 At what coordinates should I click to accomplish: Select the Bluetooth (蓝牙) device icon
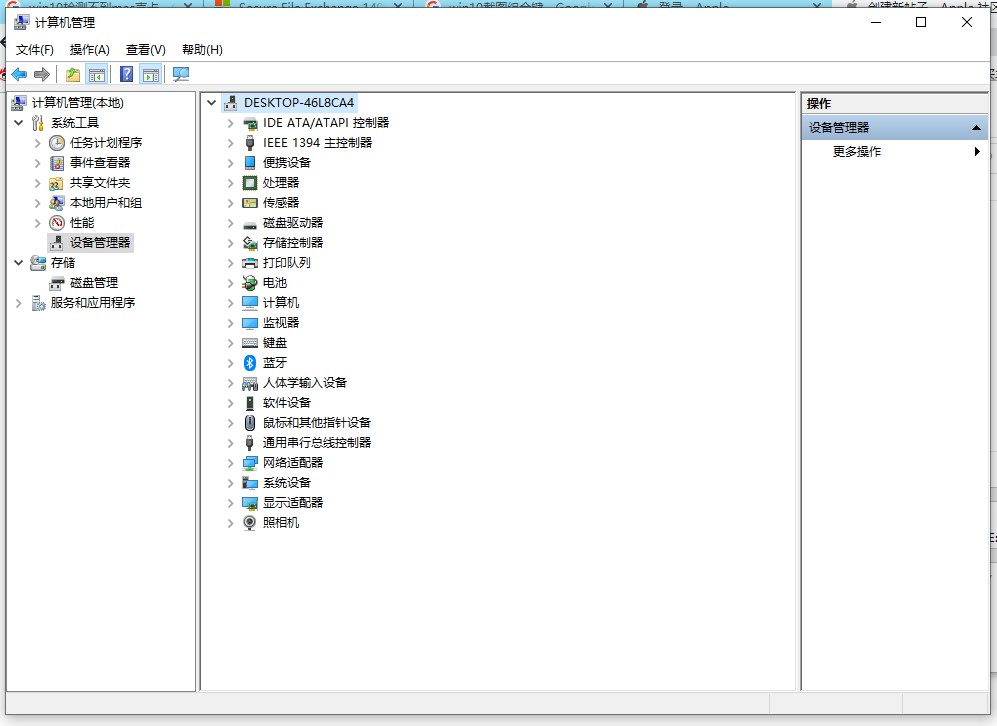click(x=250, y=362)
